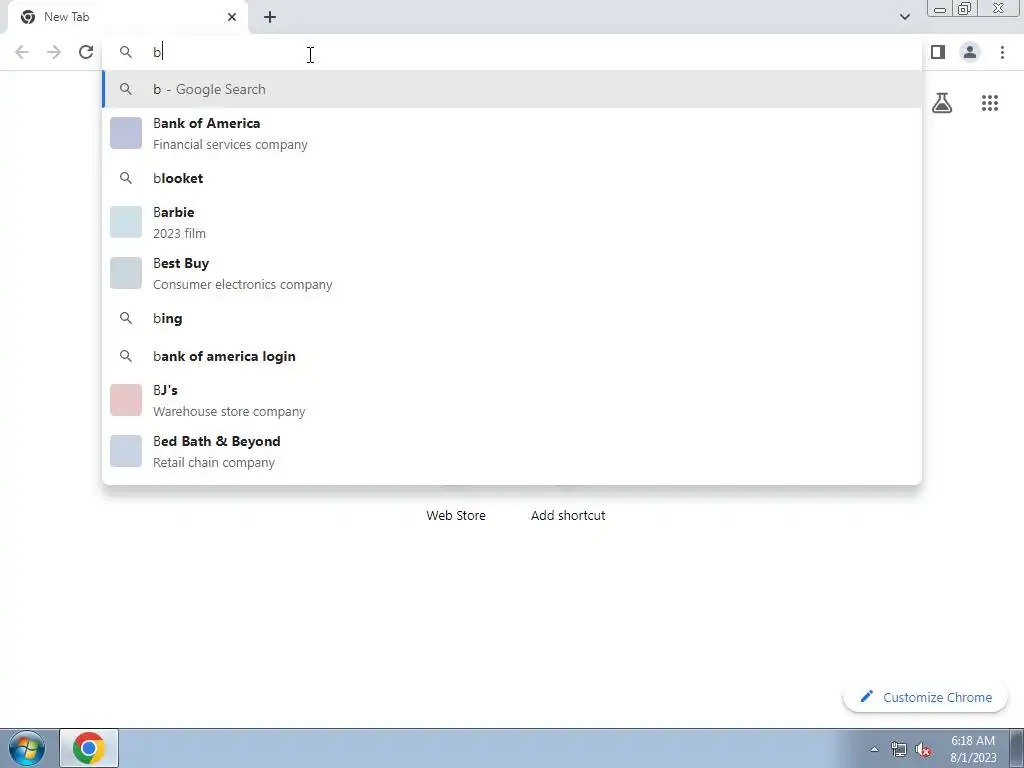Choose 'bank of america login' suggestion
The height and width of the screenshot is (768, 1024).
(512, 356)
